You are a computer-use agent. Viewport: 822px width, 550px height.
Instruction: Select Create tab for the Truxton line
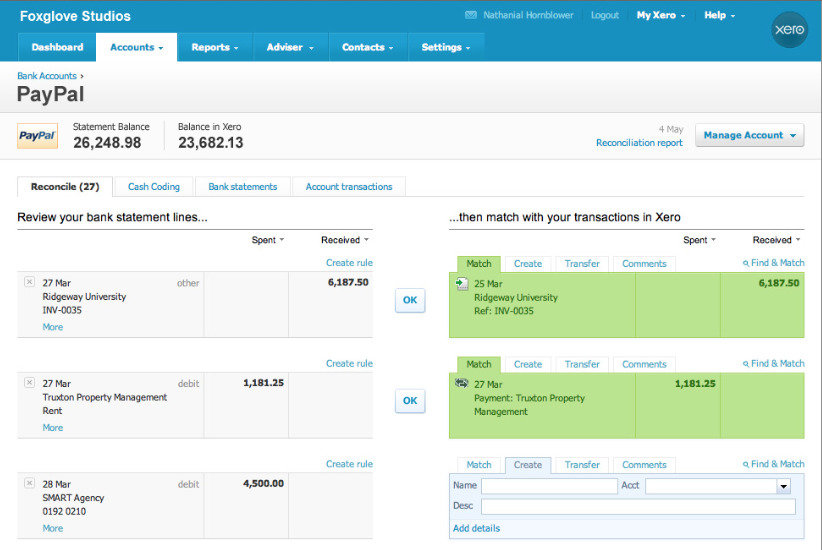[528, 364]
